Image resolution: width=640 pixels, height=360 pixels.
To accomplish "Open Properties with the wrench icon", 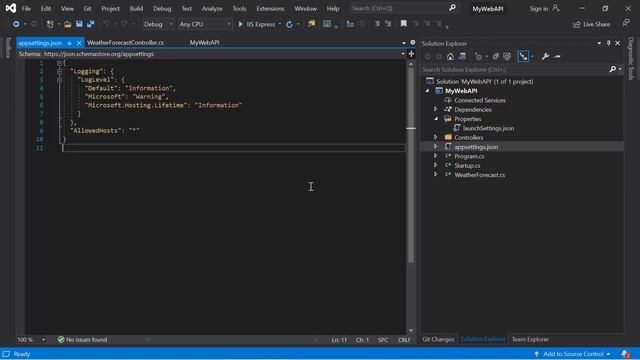I will (x=545, y=56).
